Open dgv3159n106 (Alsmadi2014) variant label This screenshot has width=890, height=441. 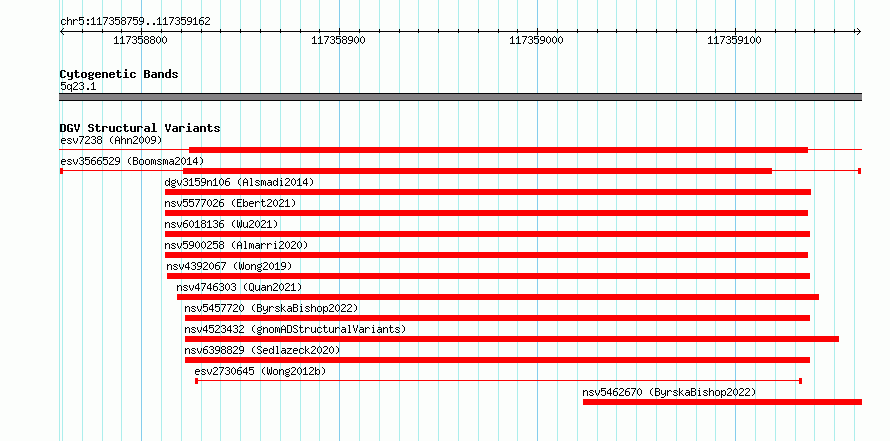239,182
